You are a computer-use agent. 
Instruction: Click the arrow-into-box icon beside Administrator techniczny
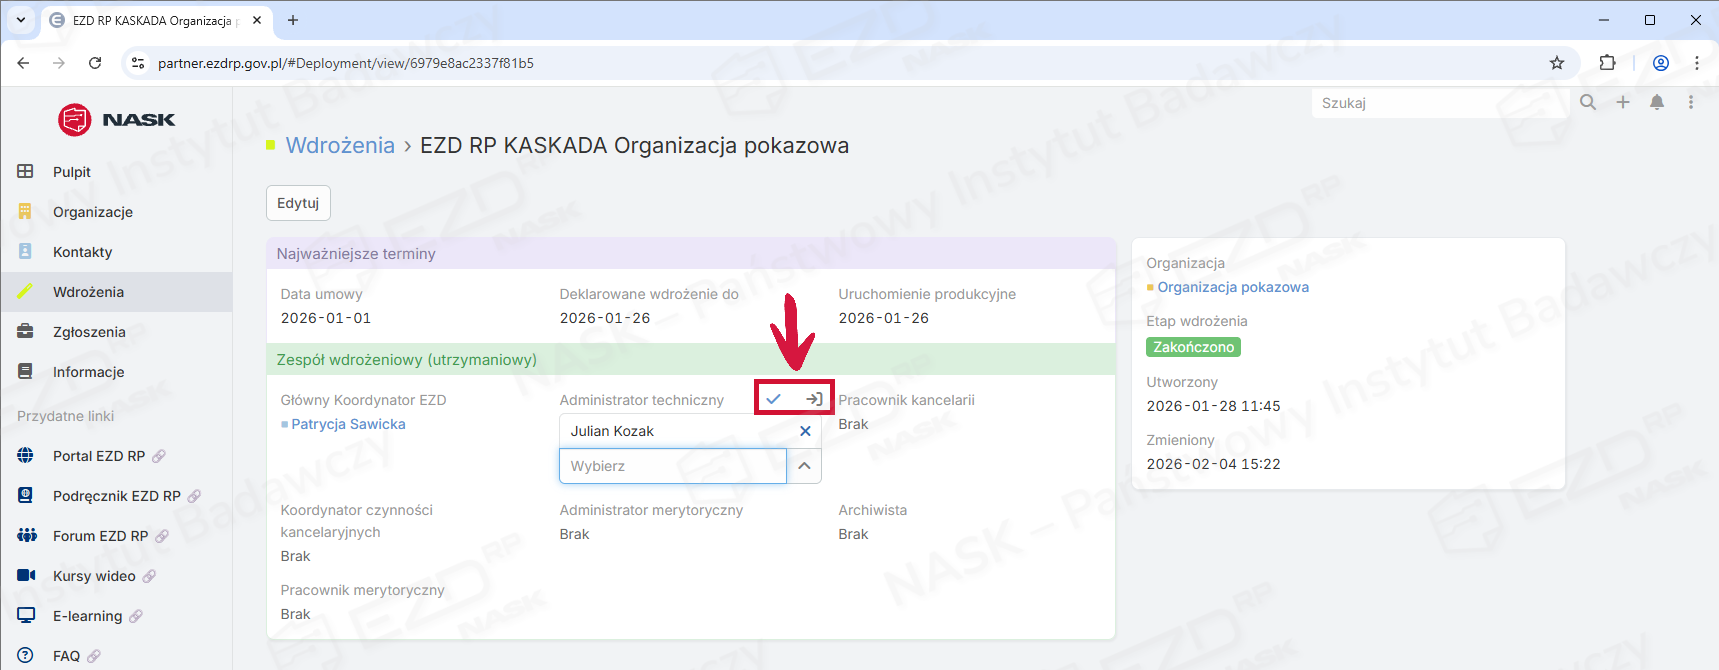pos(814,399)
